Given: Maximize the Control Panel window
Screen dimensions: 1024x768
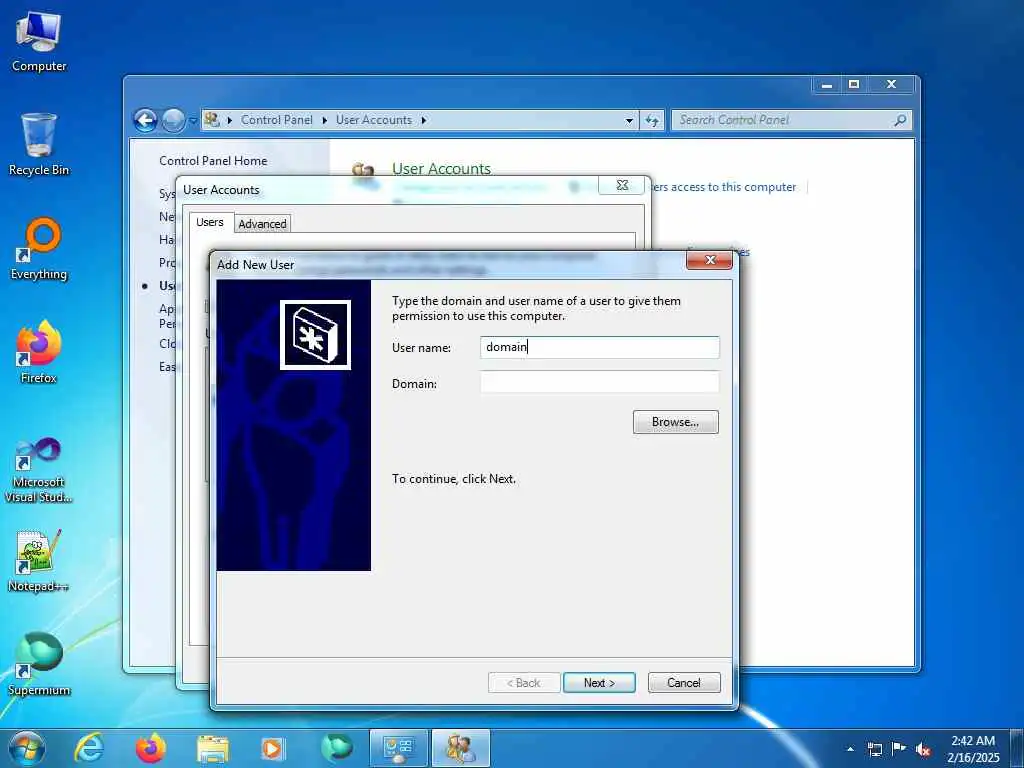Looking at the screenshot, I should click(x=854, y=84).
